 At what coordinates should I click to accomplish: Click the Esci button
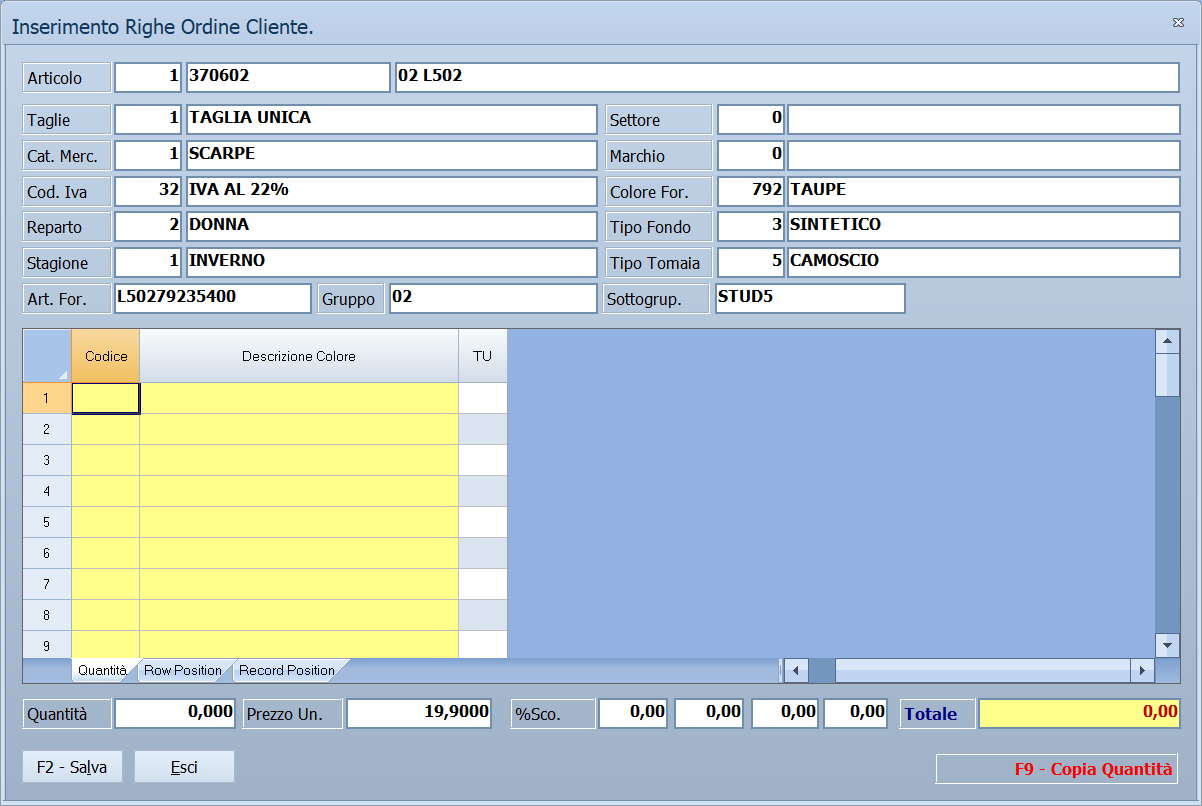click(184, 767)
